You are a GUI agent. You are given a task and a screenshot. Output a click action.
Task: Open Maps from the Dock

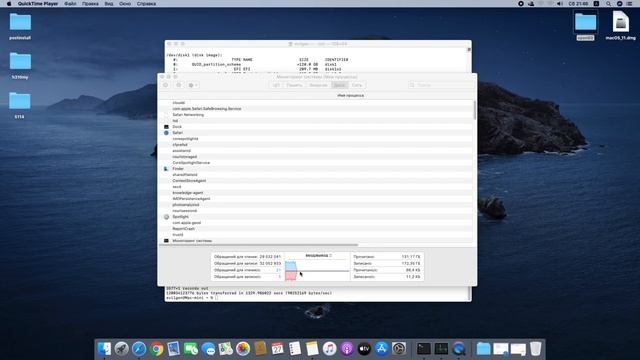(x=225, y=349)
